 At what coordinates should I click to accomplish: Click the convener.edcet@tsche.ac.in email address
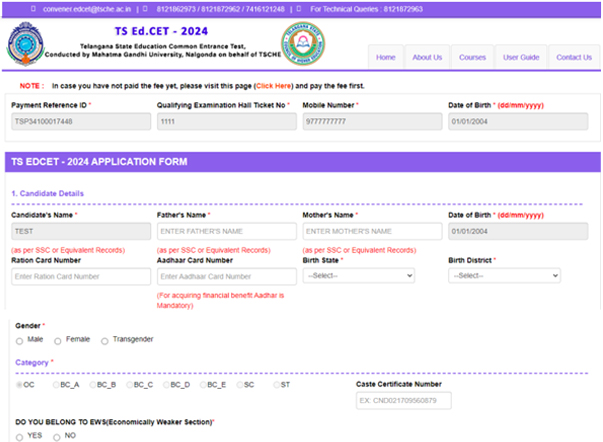(87, 9)
